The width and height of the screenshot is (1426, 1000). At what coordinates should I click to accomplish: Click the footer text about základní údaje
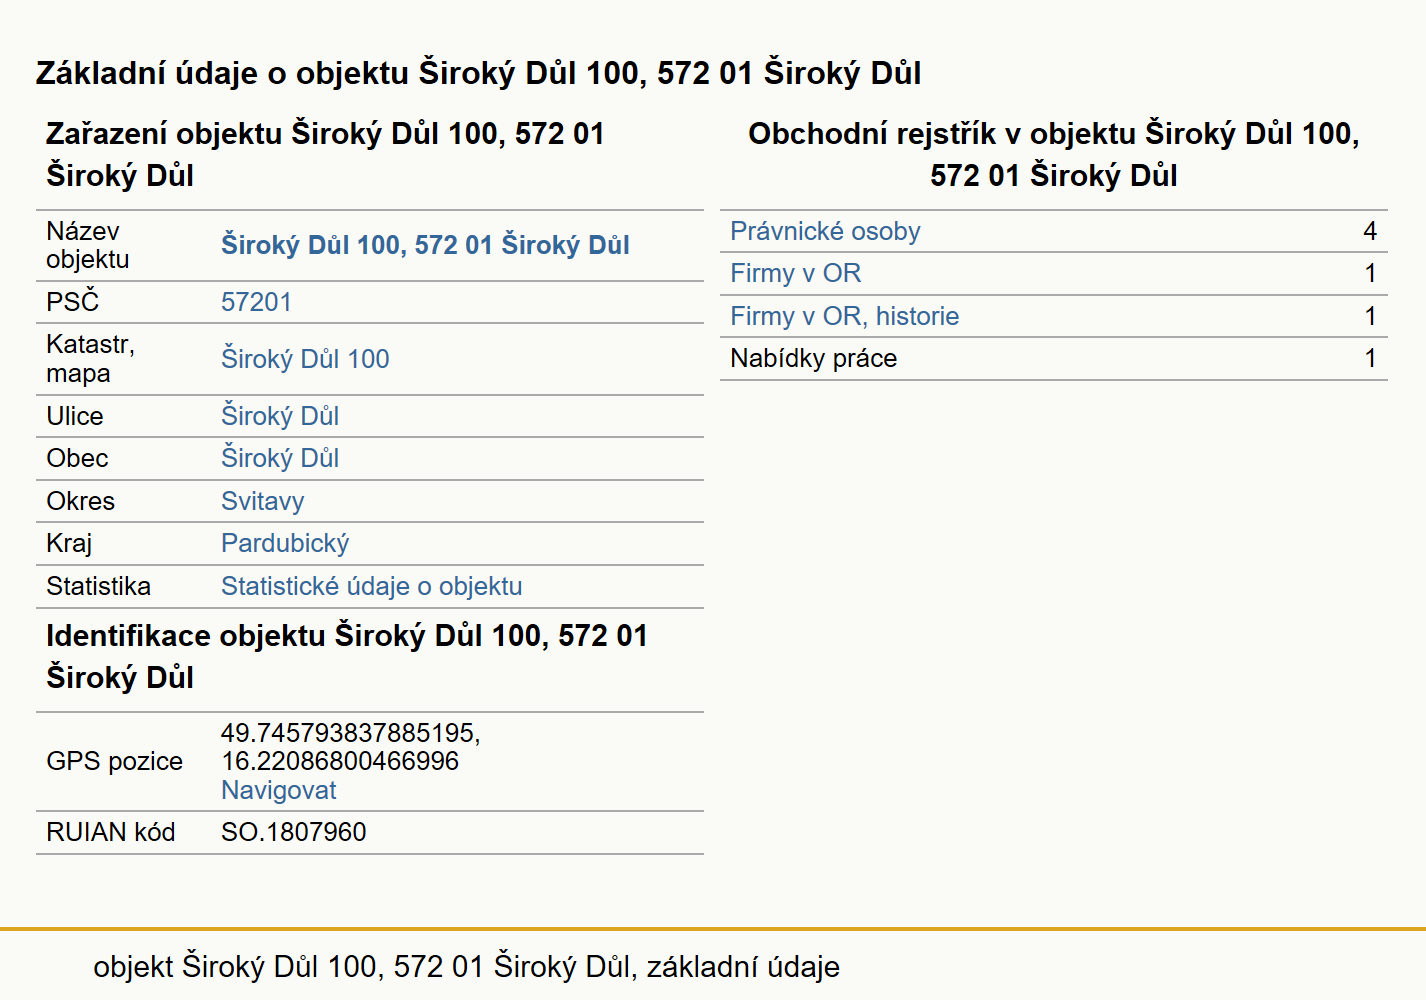tap(466, 966)
